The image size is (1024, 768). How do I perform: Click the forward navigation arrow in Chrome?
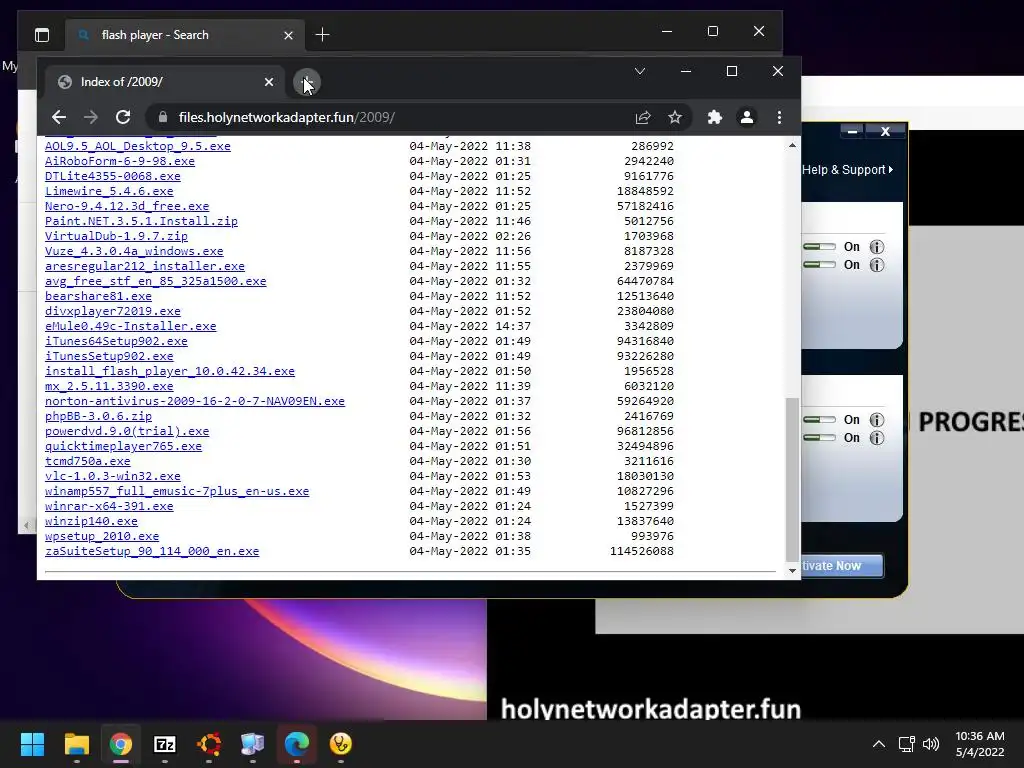coord(91,118)
